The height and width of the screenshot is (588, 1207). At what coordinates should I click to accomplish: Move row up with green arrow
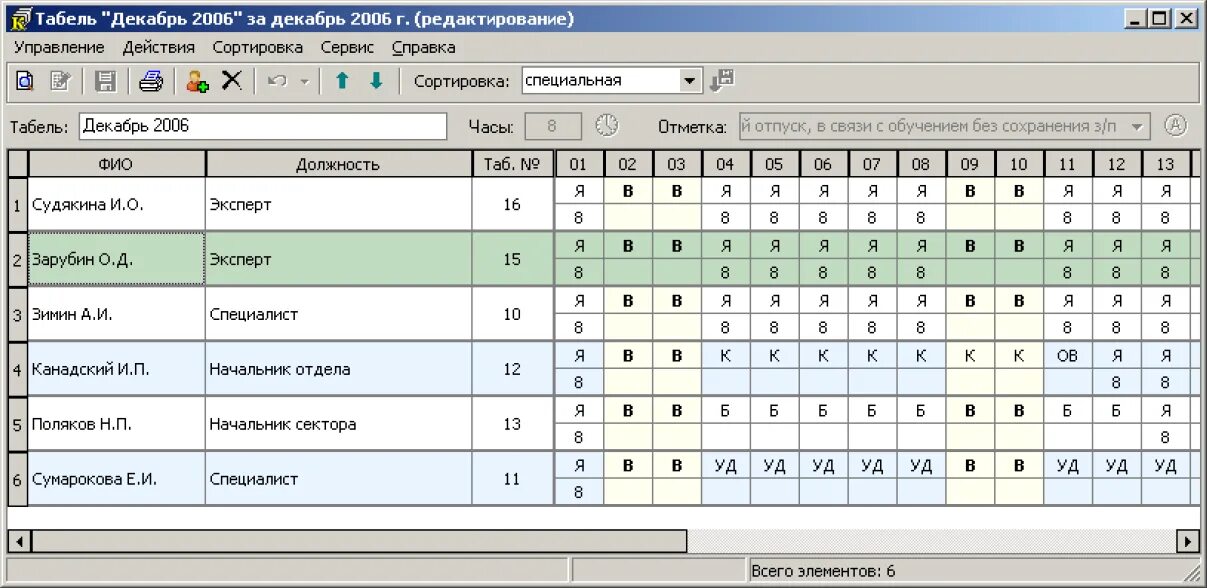point(342,82)
